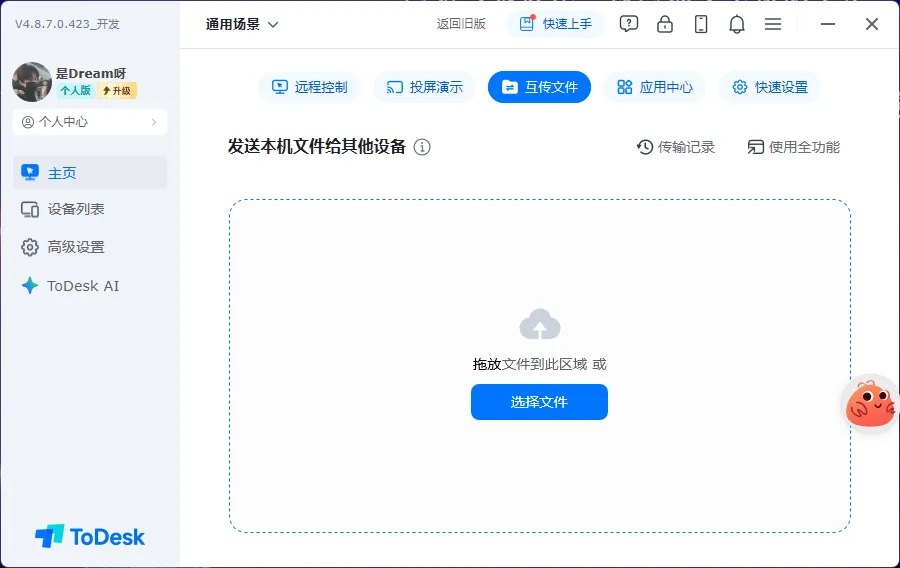Select the 互传文件 tab

pos(540,87)
